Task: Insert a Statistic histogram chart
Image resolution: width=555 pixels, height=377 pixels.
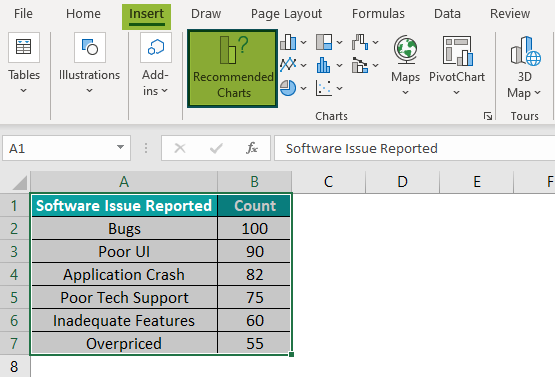Action: pyautogui.click(x=324, y=65)
